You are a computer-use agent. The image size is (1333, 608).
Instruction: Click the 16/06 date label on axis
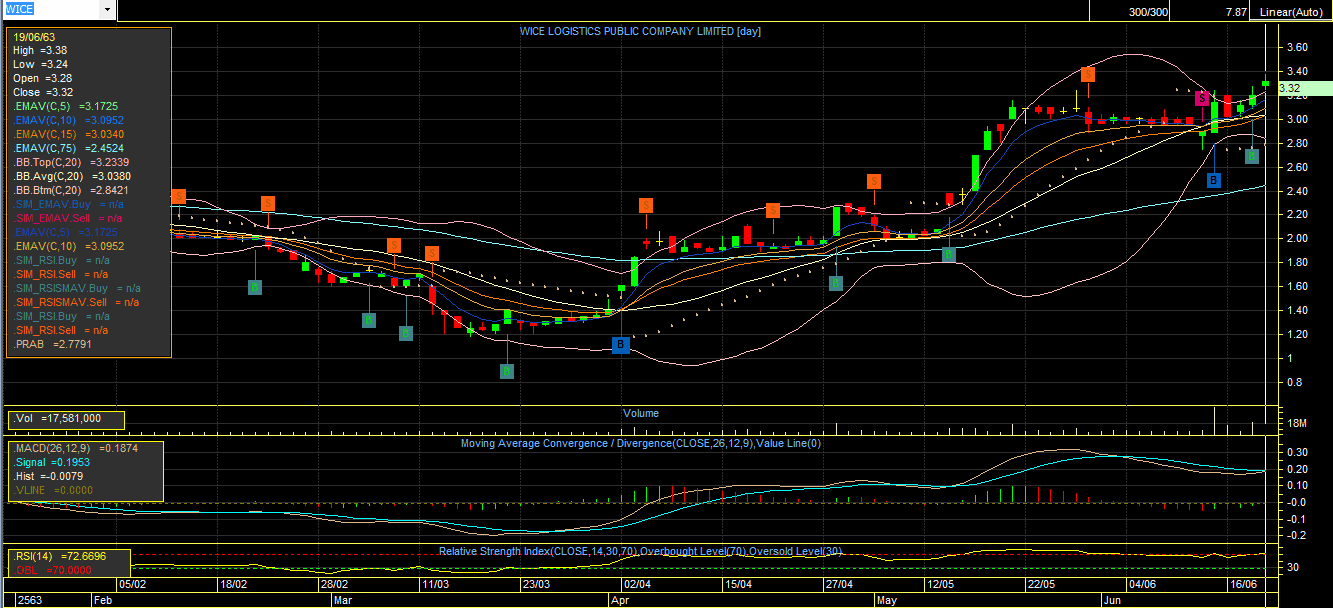point(1242,584)
